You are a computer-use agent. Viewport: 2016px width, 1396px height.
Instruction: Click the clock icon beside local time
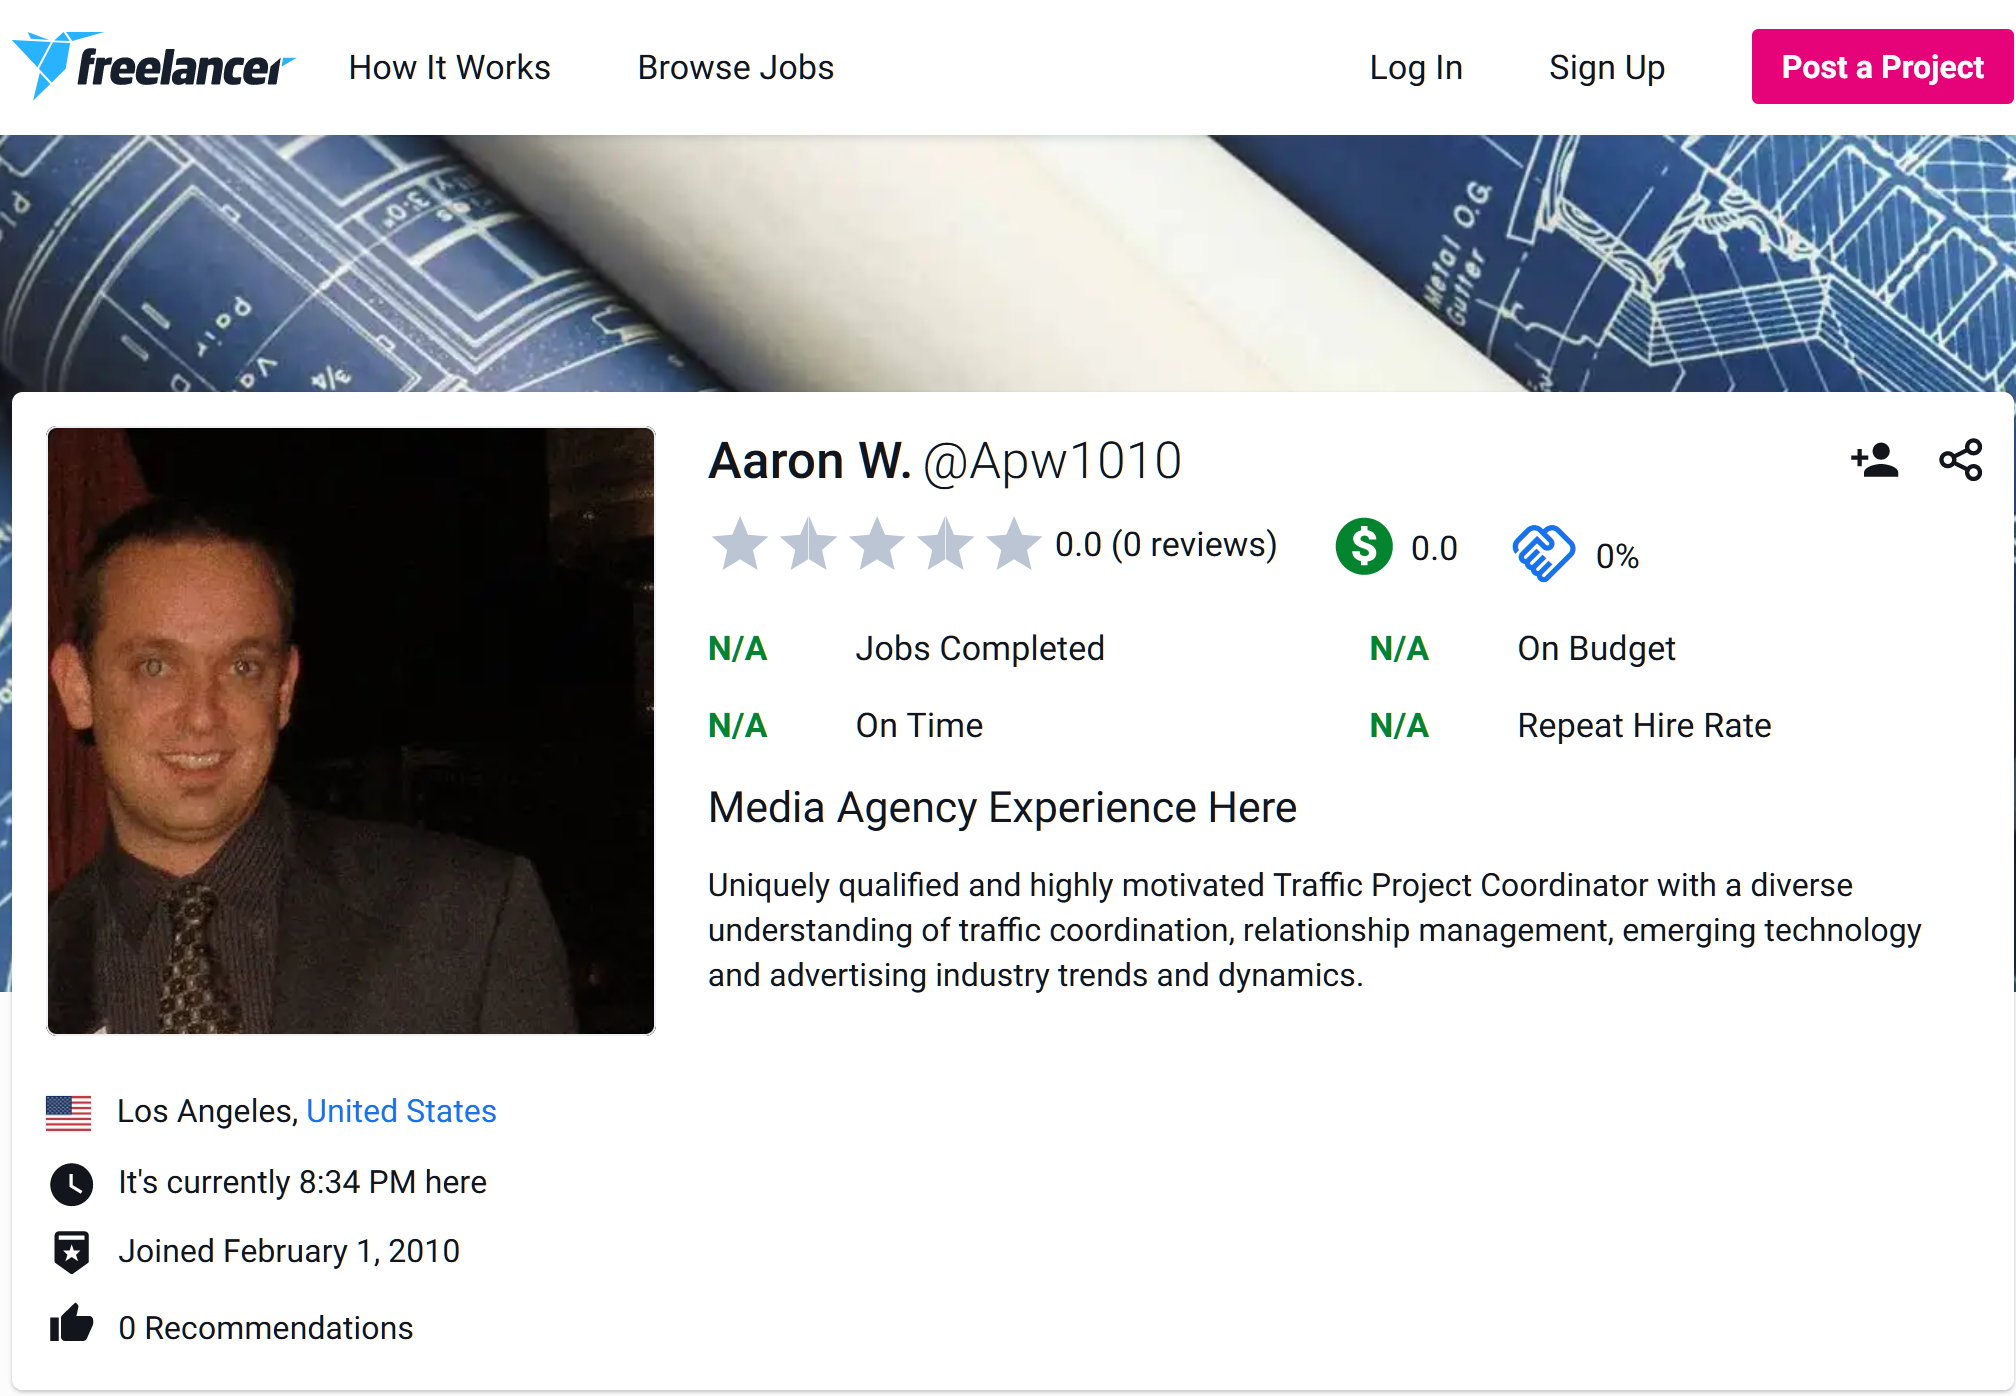coord(71,1183)
